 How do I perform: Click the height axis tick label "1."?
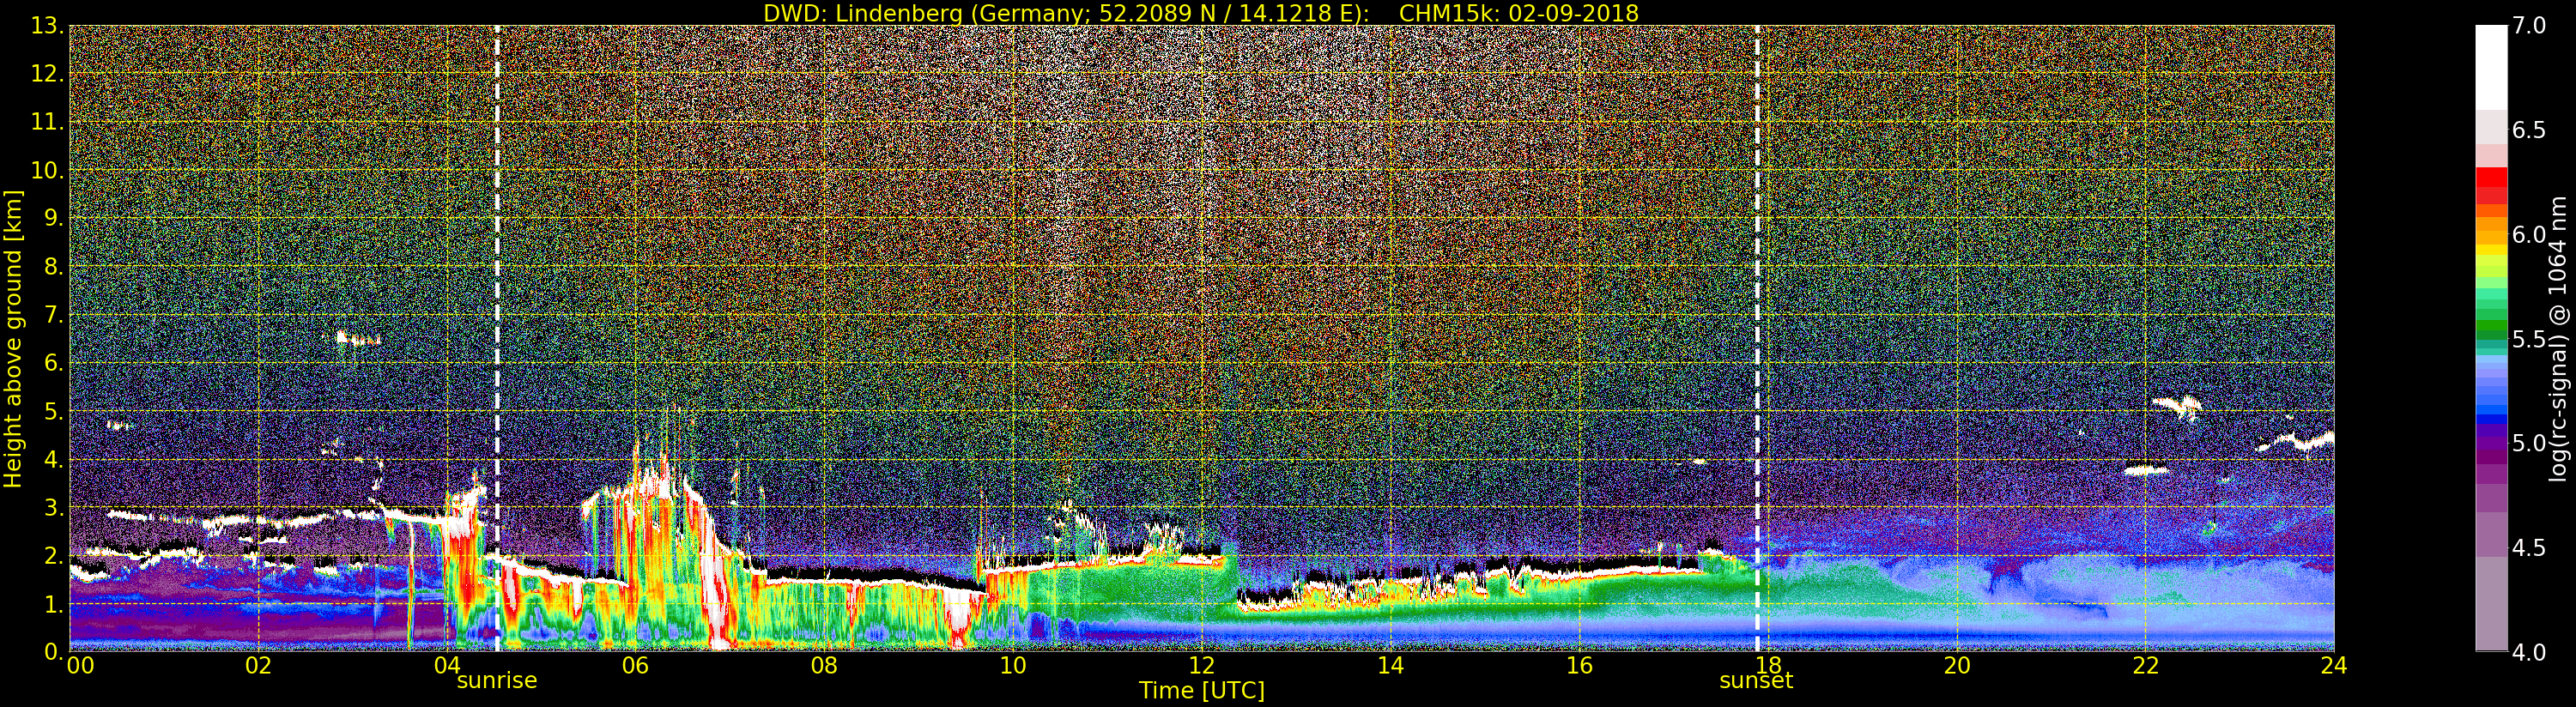(54, 604)
